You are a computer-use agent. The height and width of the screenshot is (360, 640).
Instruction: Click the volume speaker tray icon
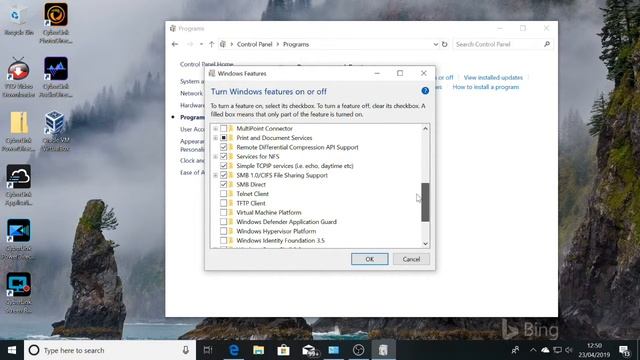pos(569,350)
